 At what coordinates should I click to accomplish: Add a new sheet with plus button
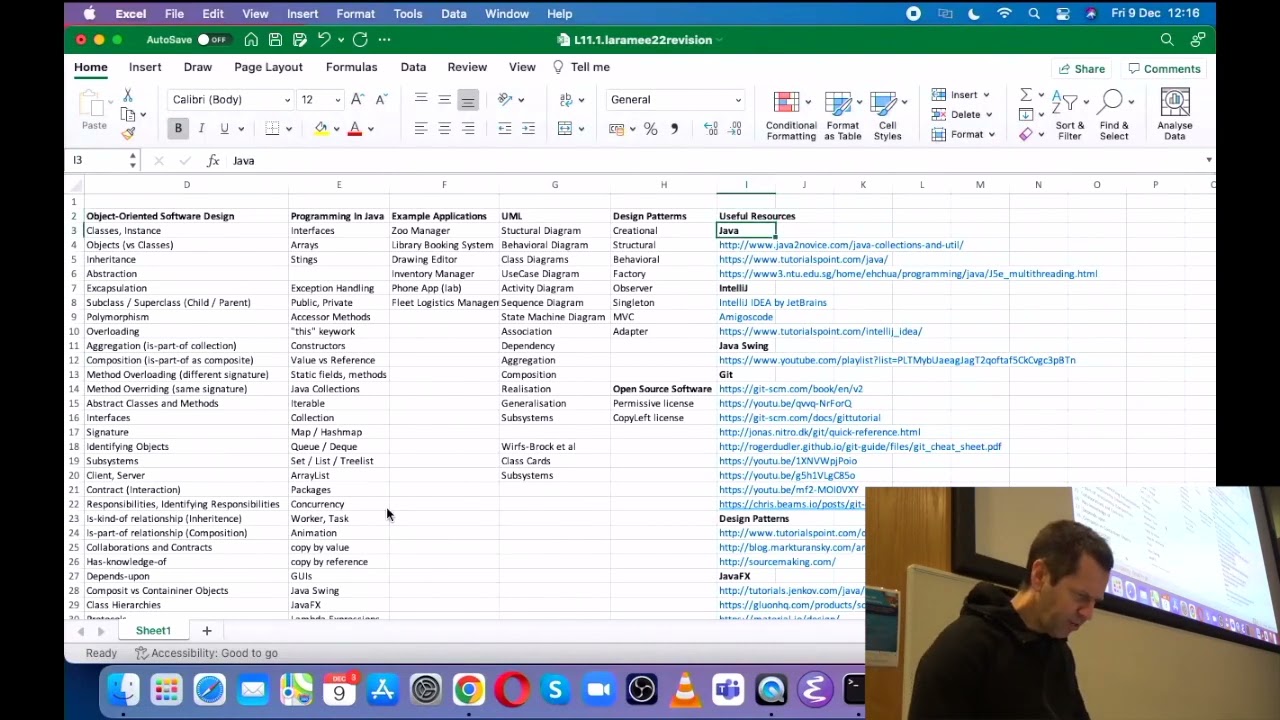tap(207, 631)
